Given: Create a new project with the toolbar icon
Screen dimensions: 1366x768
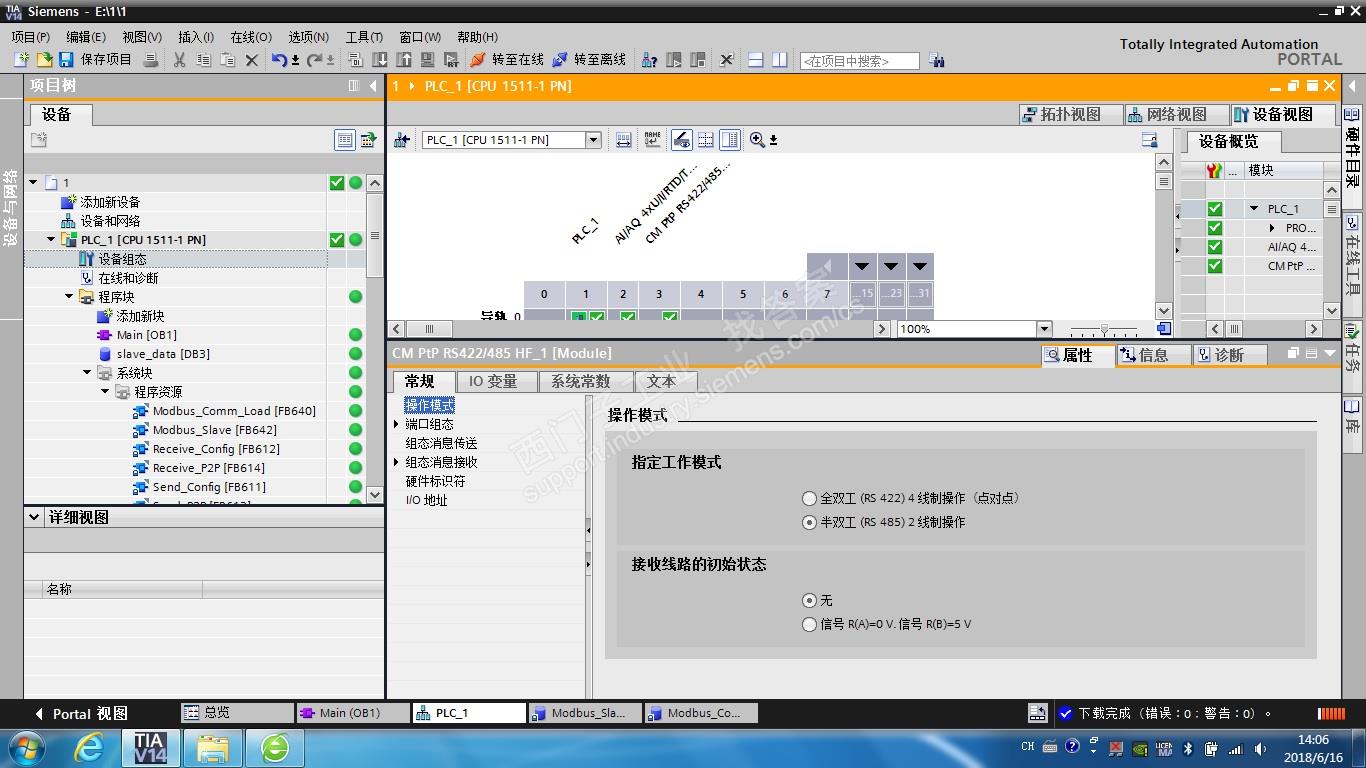Looking at the screenshot, I should pyautogui.click(x=21, y=60).
